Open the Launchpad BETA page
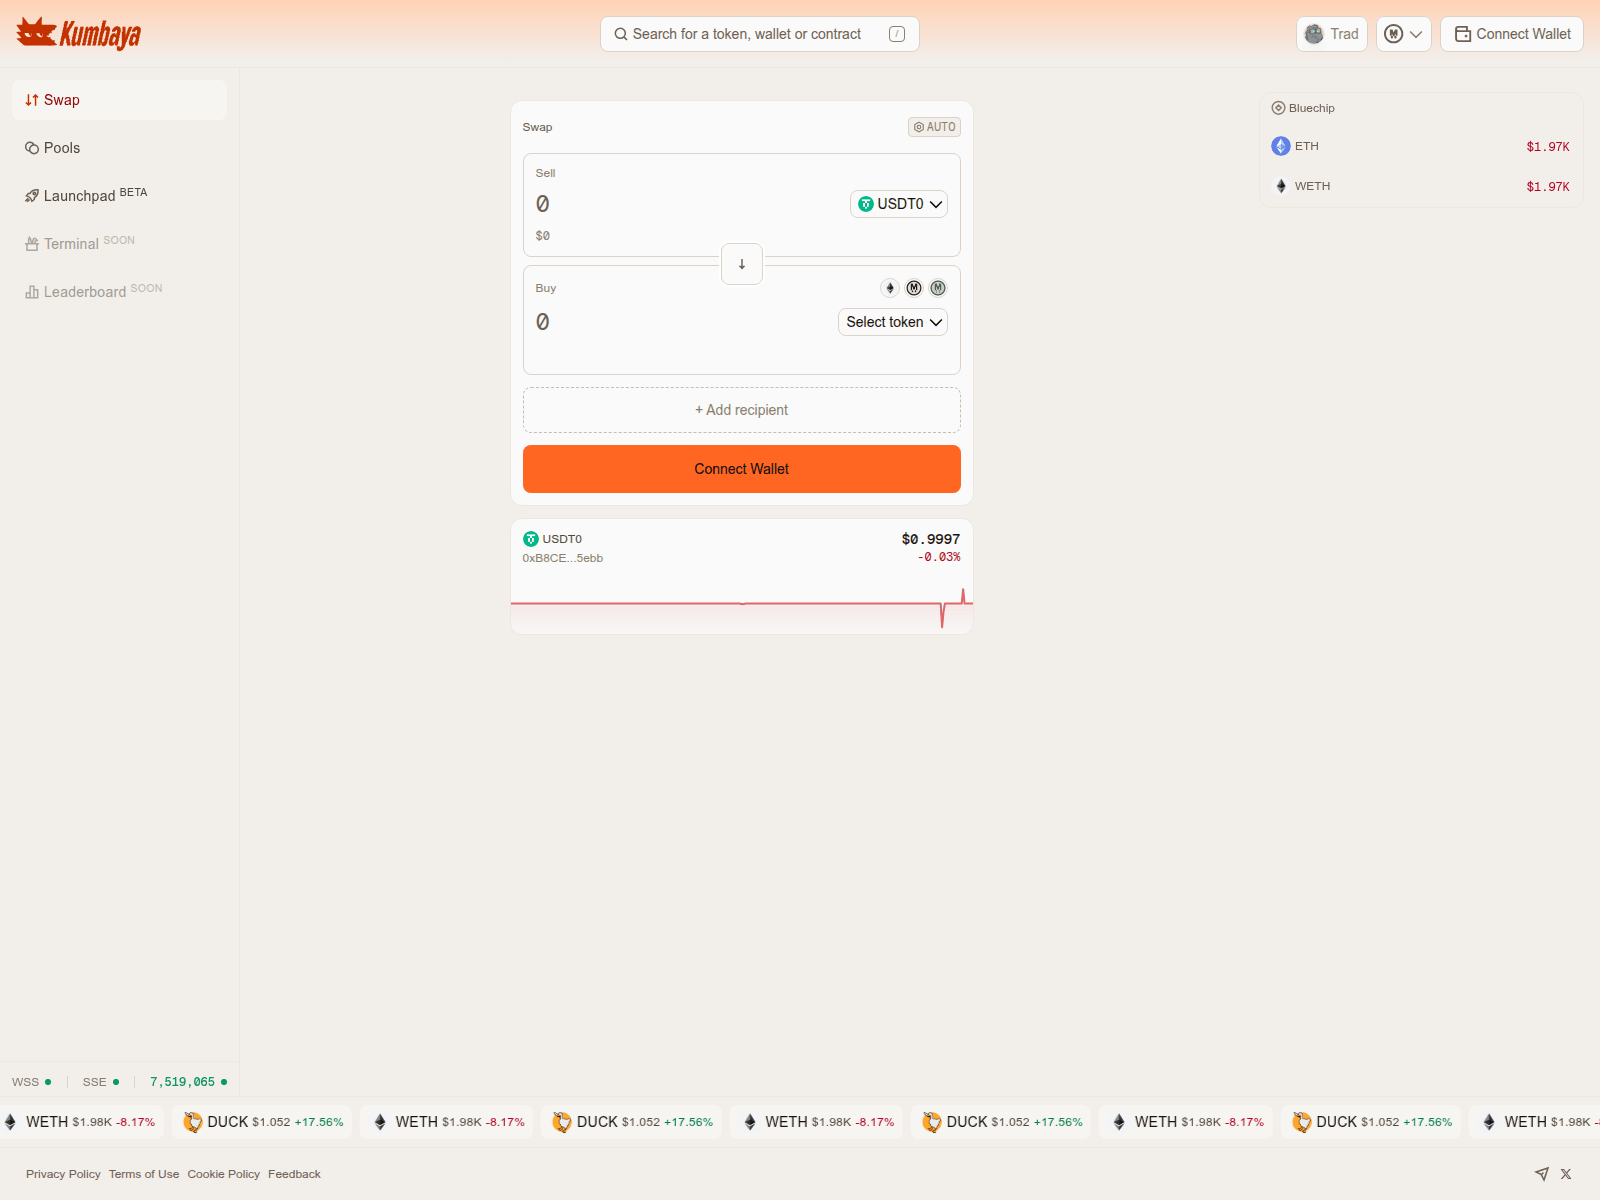The width and height of the screenshot is (1600, 1200). pyautogui.click(x=119, y=196)
